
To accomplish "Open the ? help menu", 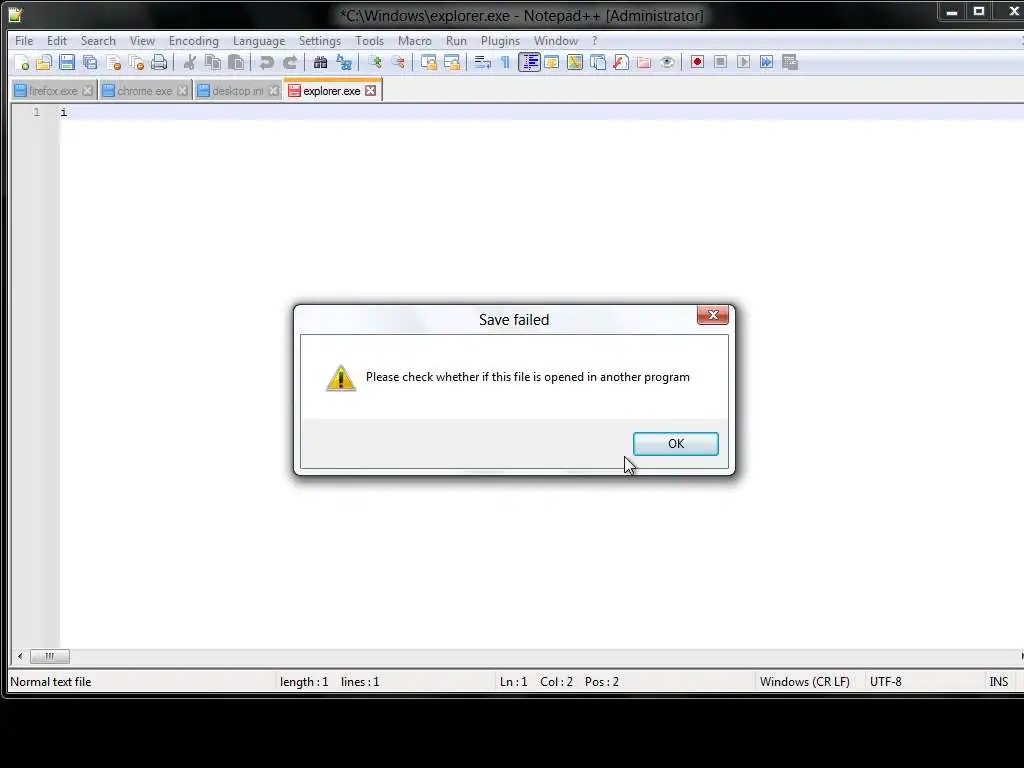I will coord(594,40).
